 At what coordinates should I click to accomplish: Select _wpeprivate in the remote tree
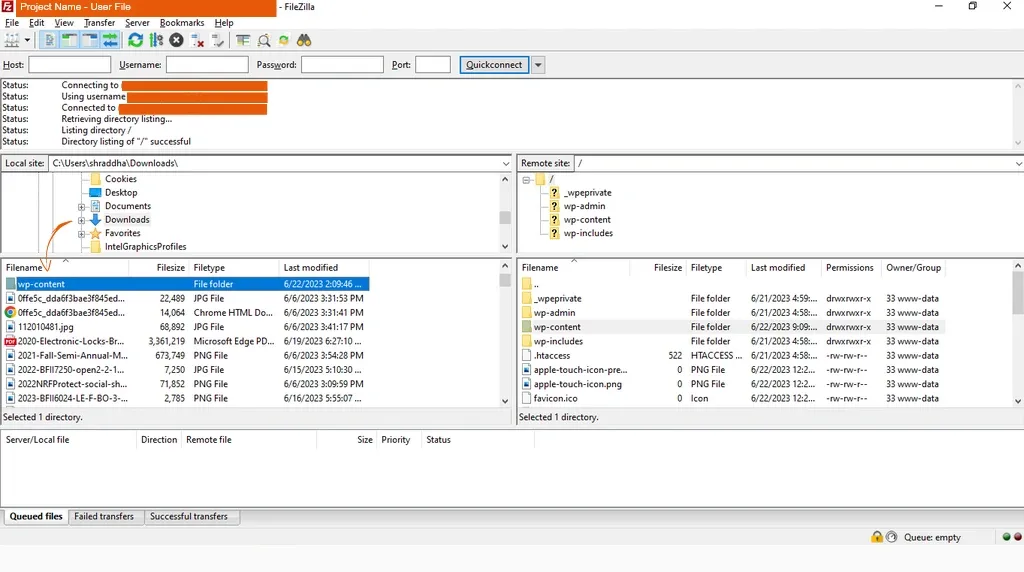coord(588,193)
